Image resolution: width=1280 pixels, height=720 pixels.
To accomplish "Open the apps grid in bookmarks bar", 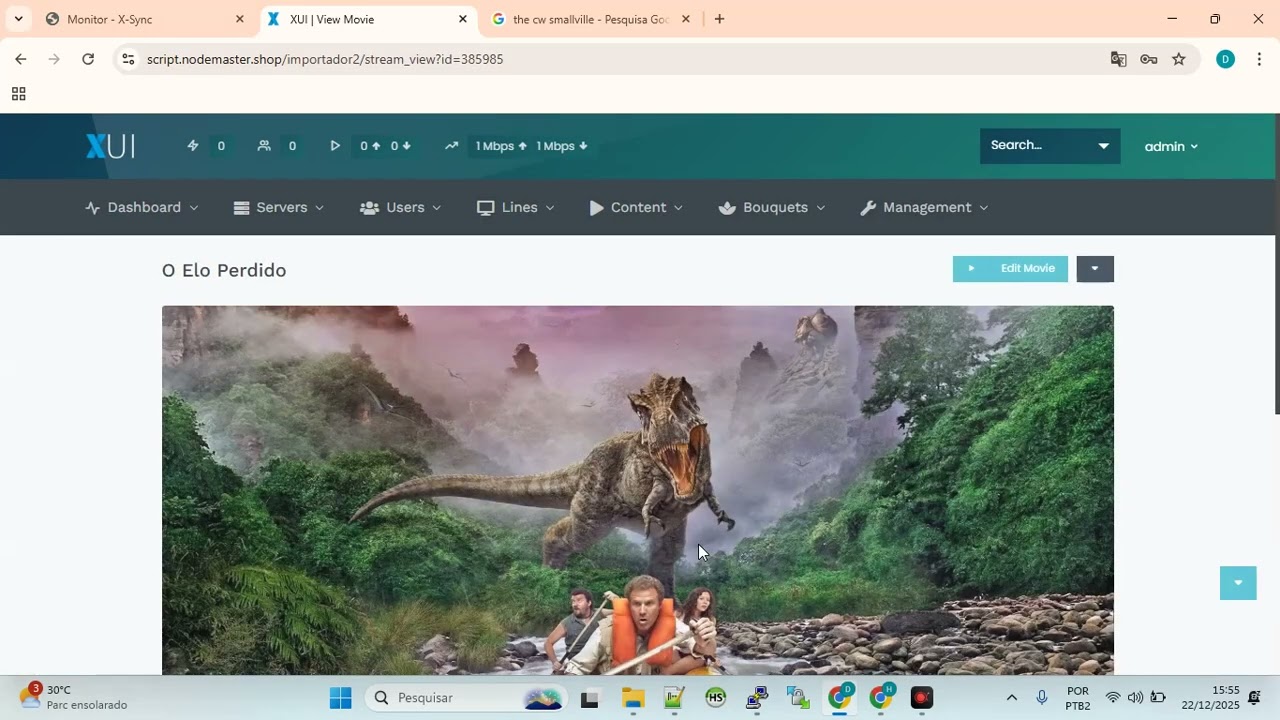I will click(x=18, y=94).
